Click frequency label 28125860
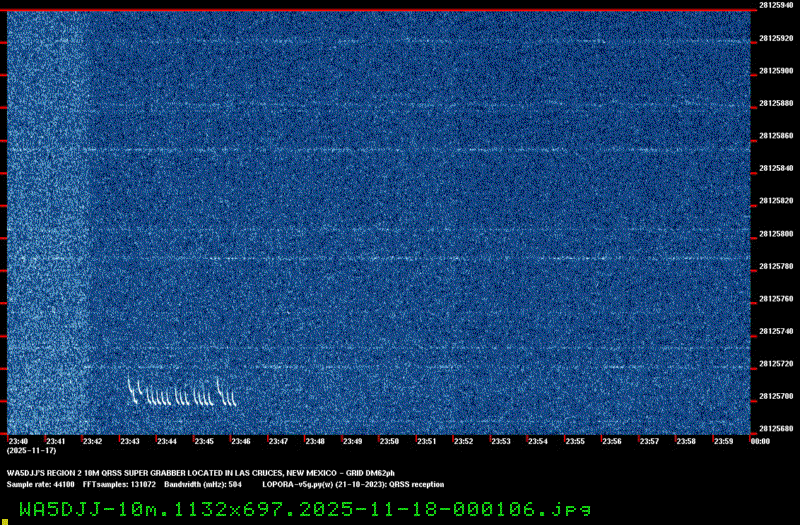Viewport: 800px width, 525px height. coord(776,136)
